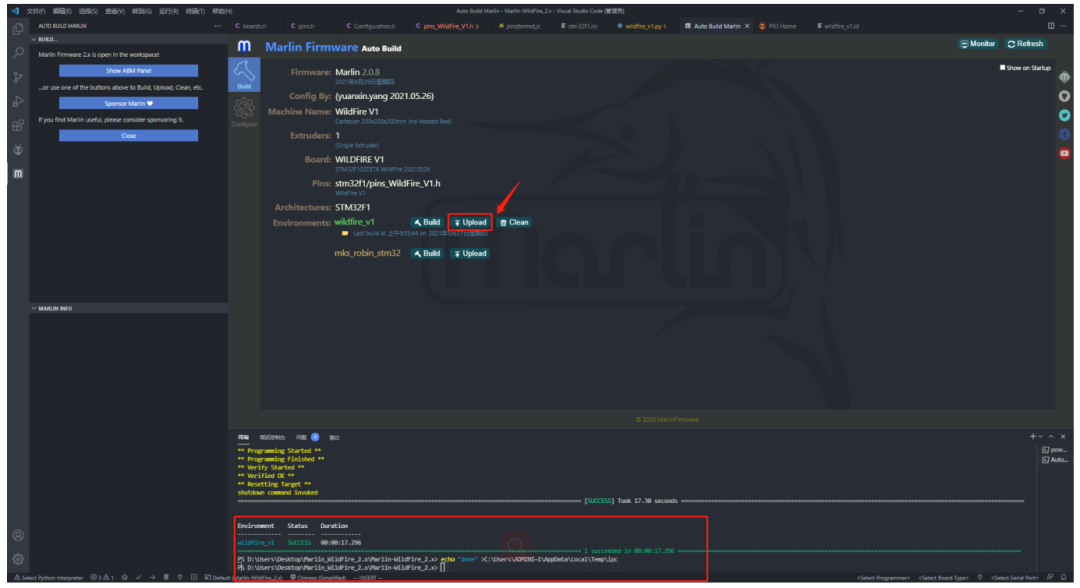Switch to the pins_WildFire_V1.h tab
The height and width of the screenshot is (588, 1080).
tap(448, 26)
